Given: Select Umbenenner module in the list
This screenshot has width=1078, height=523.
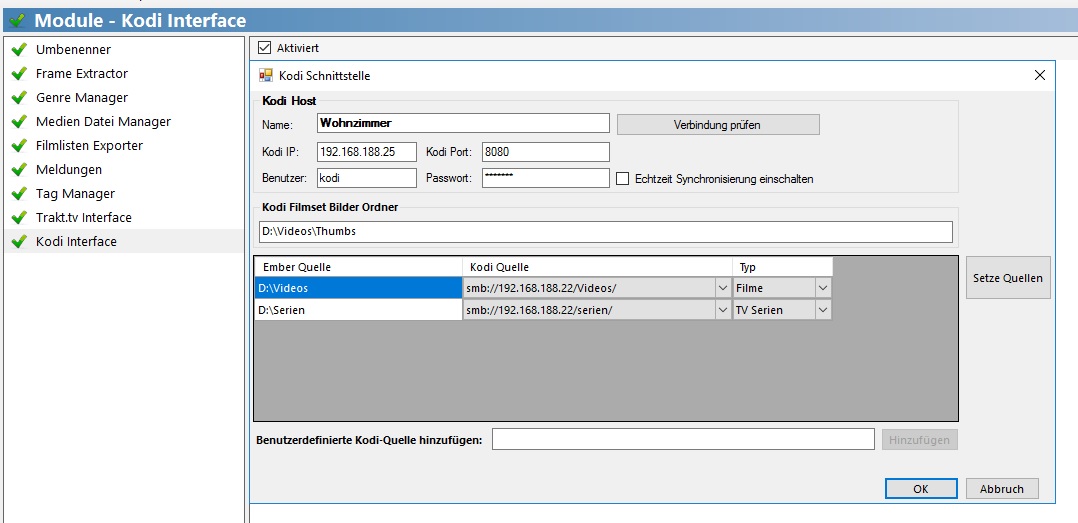Looking at the screenshot, I should 124,49.
